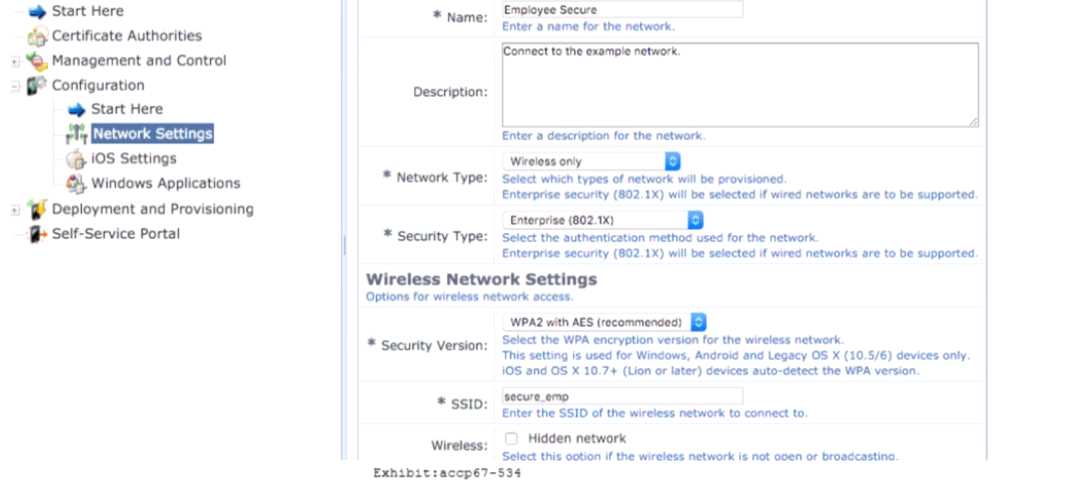Click the Network Settings icon
Screen dimensions: 1069x484
pyautogui.click(x=76, y=134)
